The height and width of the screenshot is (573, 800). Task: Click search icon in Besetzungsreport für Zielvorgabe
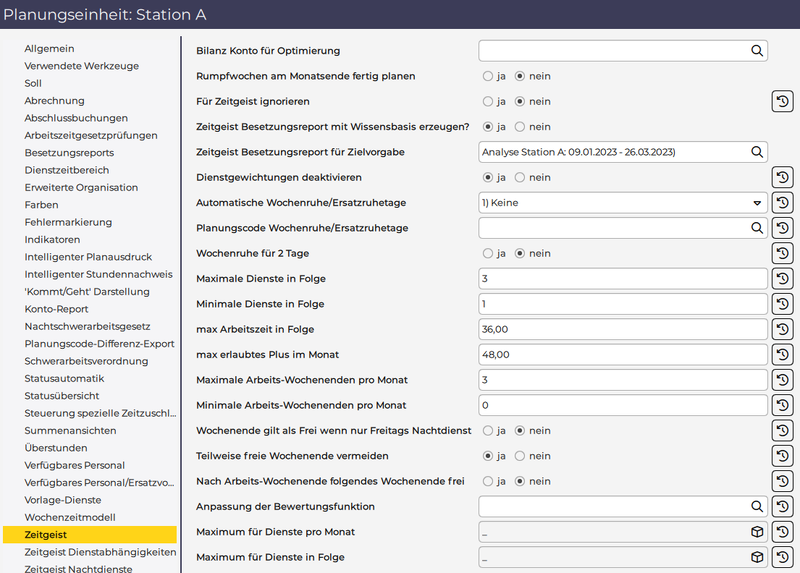click(757, 152)
